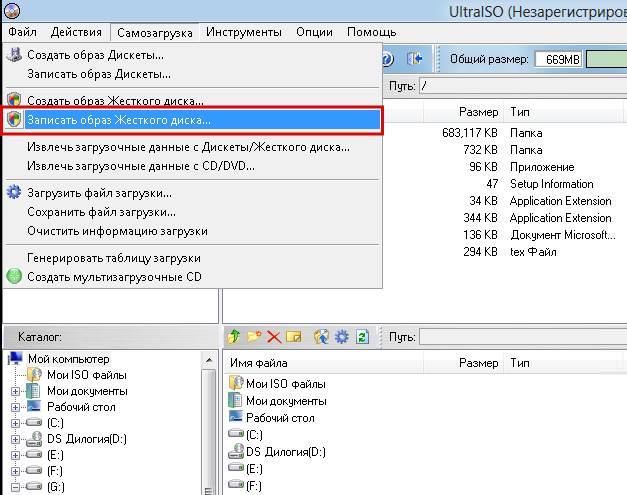Image resolution: width=627 pixels, height=495 pixels.
Task: Choose Извлечь загрузочные данные с Дискеты/Жесткого диска
Action: tap(192, 147)
